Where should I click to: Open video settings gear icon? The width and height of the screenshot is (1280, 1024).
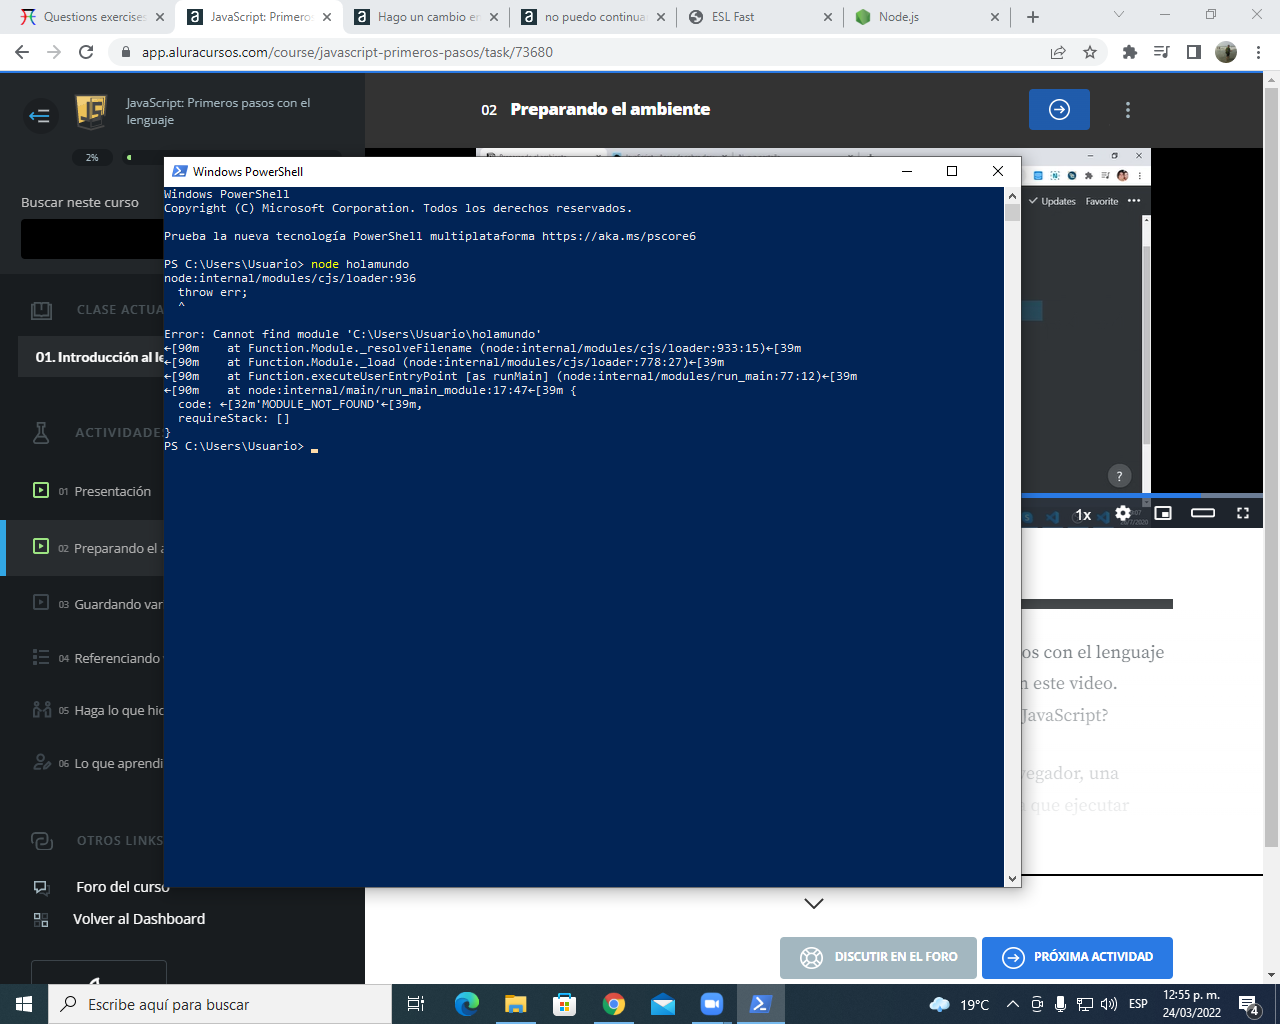coord(1123,513)
